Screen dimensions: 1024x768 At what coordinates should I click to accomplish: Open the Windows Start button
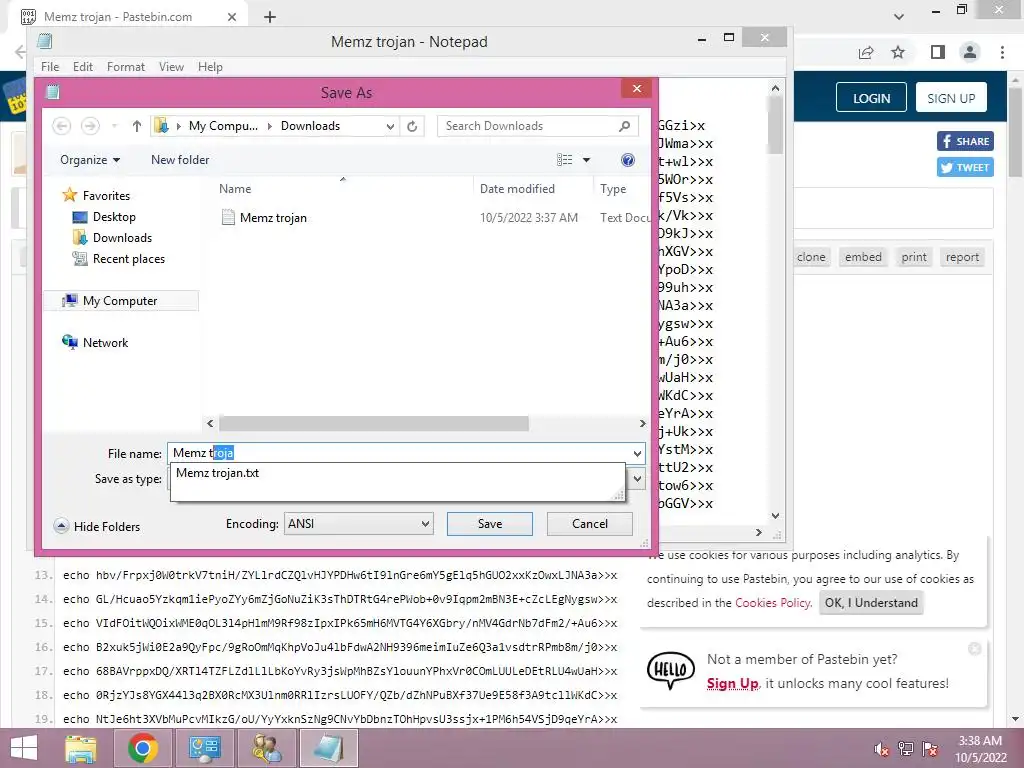pyautogui.click(x=24, y=748)
